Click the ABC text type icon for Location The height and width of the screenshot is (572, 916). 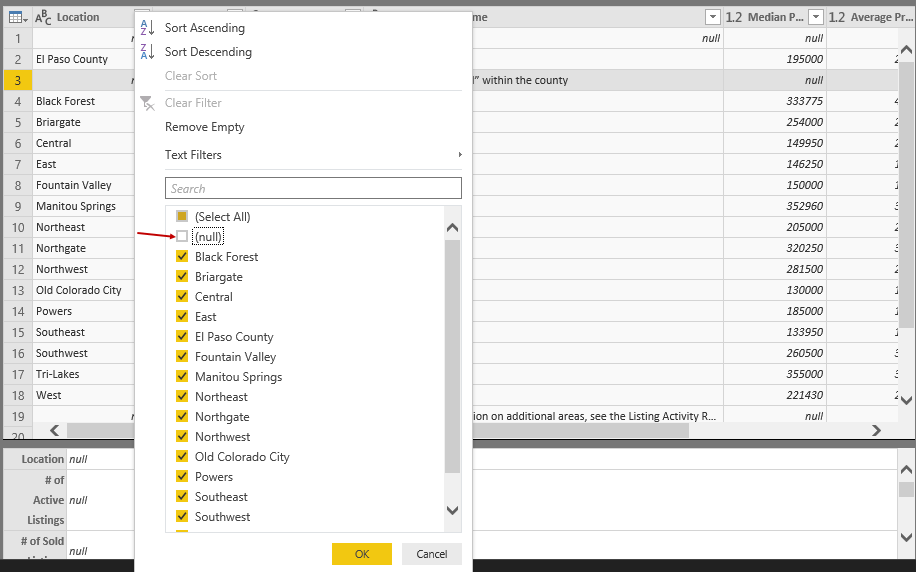(x=43, y=17)
